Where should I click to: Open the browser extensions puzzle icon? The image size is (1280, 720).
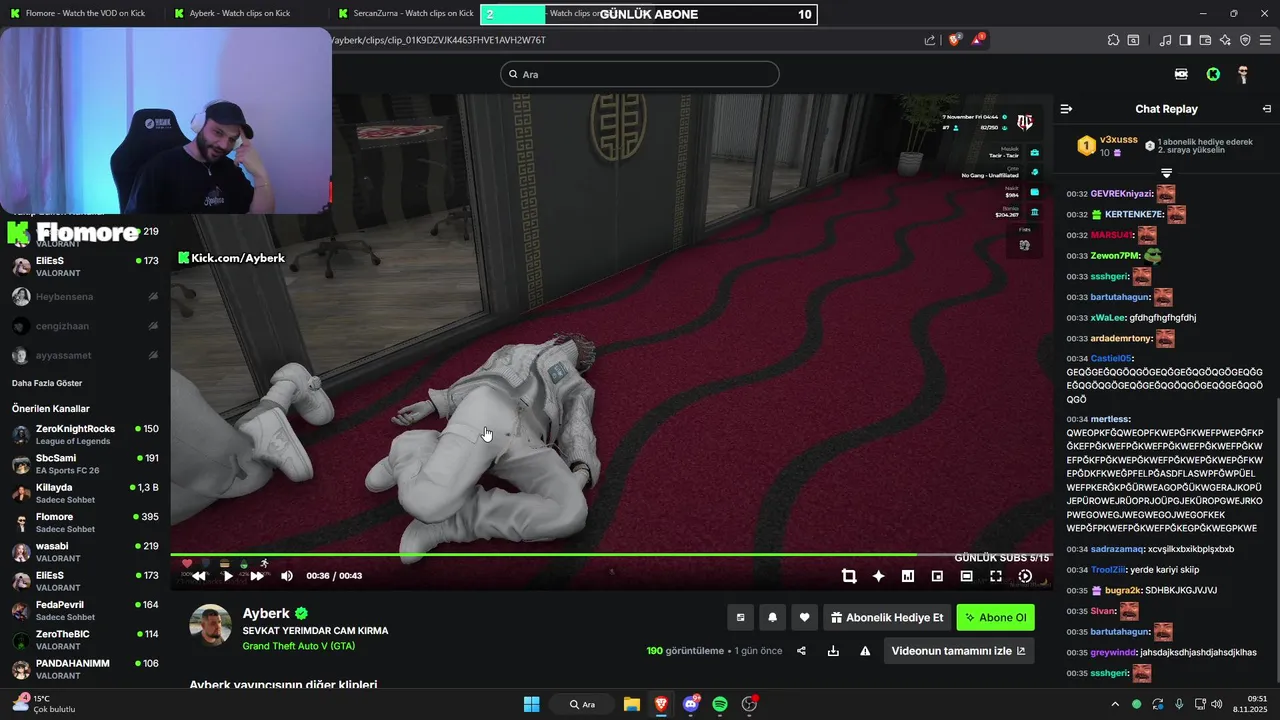point(1113,40)
